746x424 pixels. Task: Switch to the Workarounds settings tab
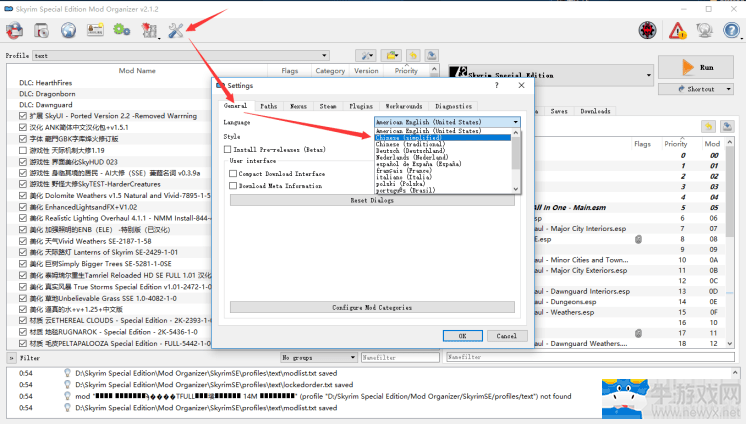403,106
